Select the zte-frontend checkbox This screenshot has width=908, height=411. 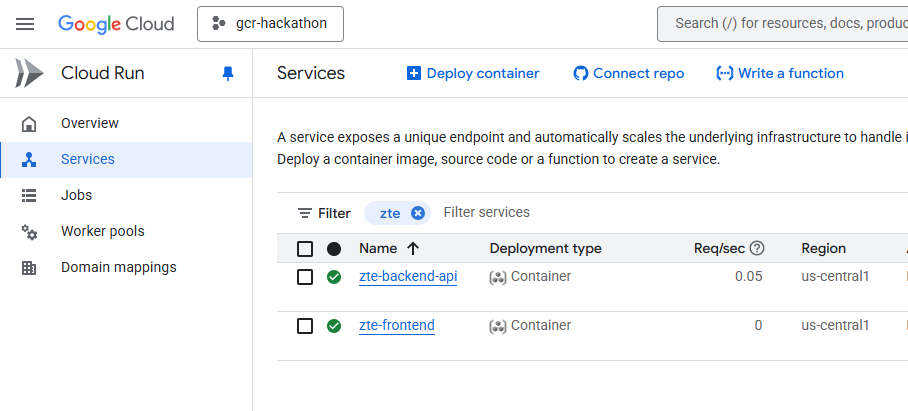305,326
